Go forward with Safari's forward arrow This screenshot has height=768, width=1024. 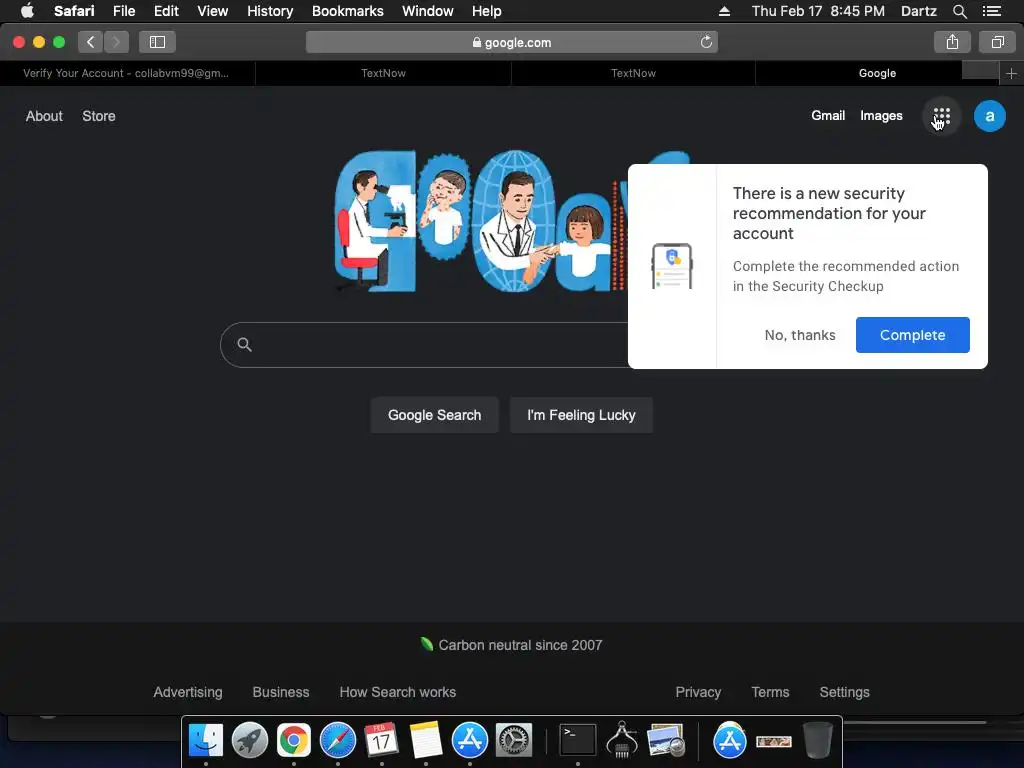(x=116, y=42)
